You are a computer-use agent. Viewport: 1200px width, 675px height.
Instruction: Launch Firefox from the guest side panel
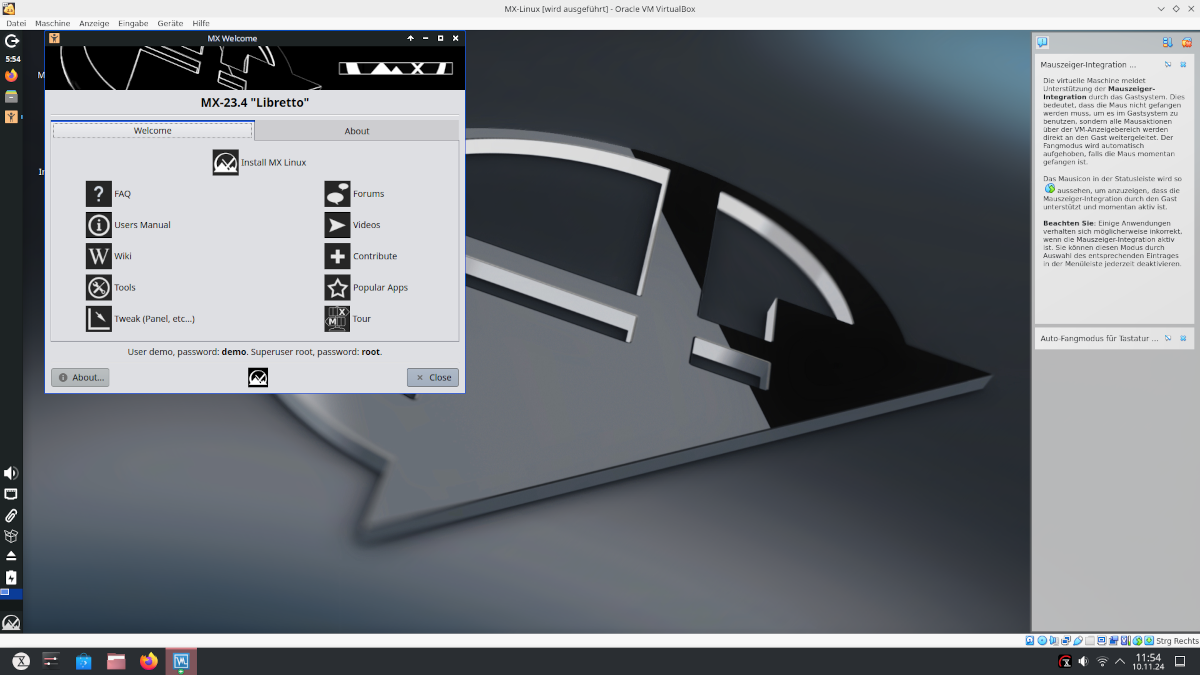(12, 76)
